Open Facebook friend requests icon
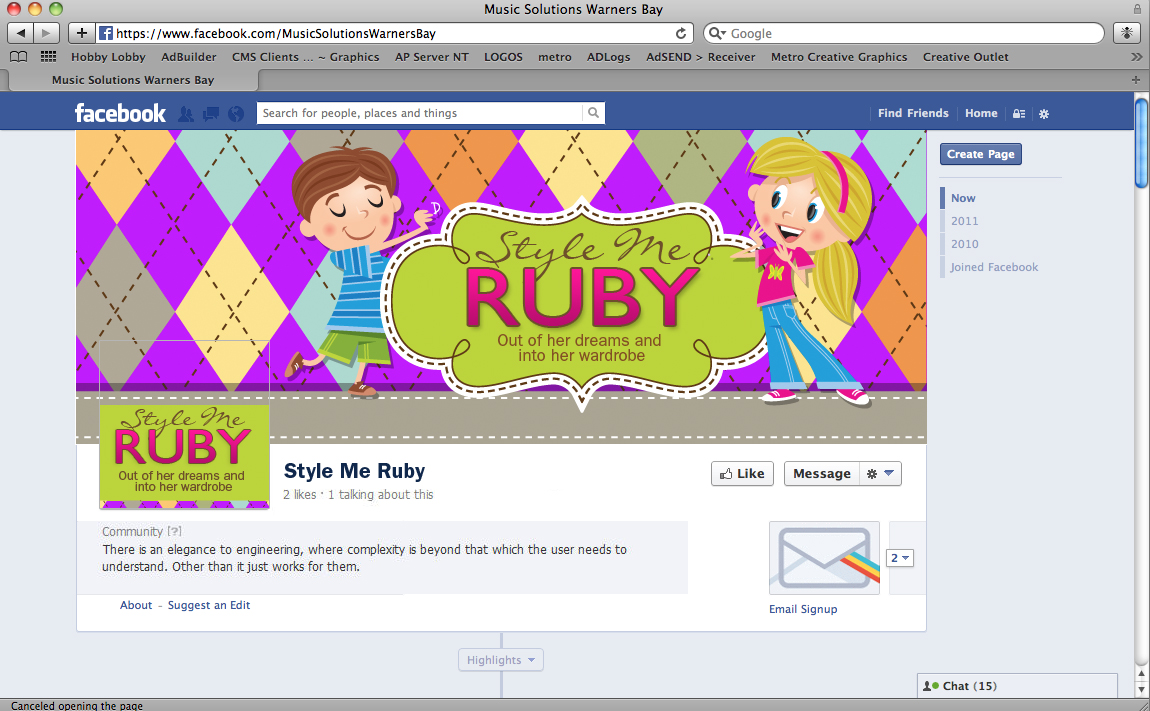Viewport: 1150px width, 711px height. (x=186, y=114)
